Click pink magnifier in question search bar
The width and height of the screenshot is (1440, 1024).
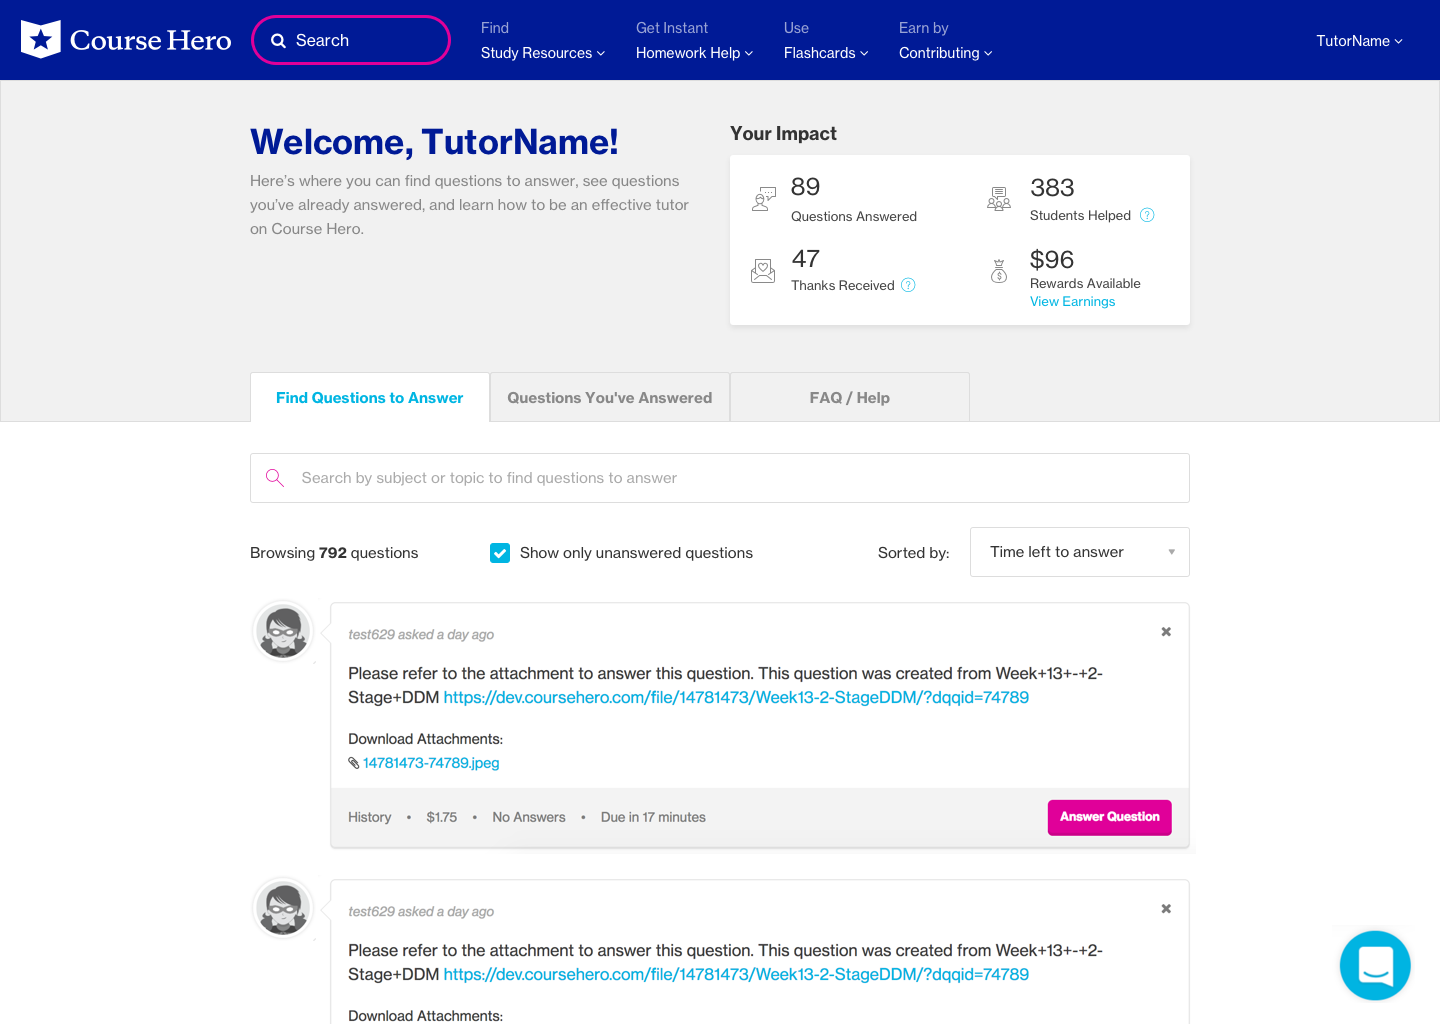[275, 478]
